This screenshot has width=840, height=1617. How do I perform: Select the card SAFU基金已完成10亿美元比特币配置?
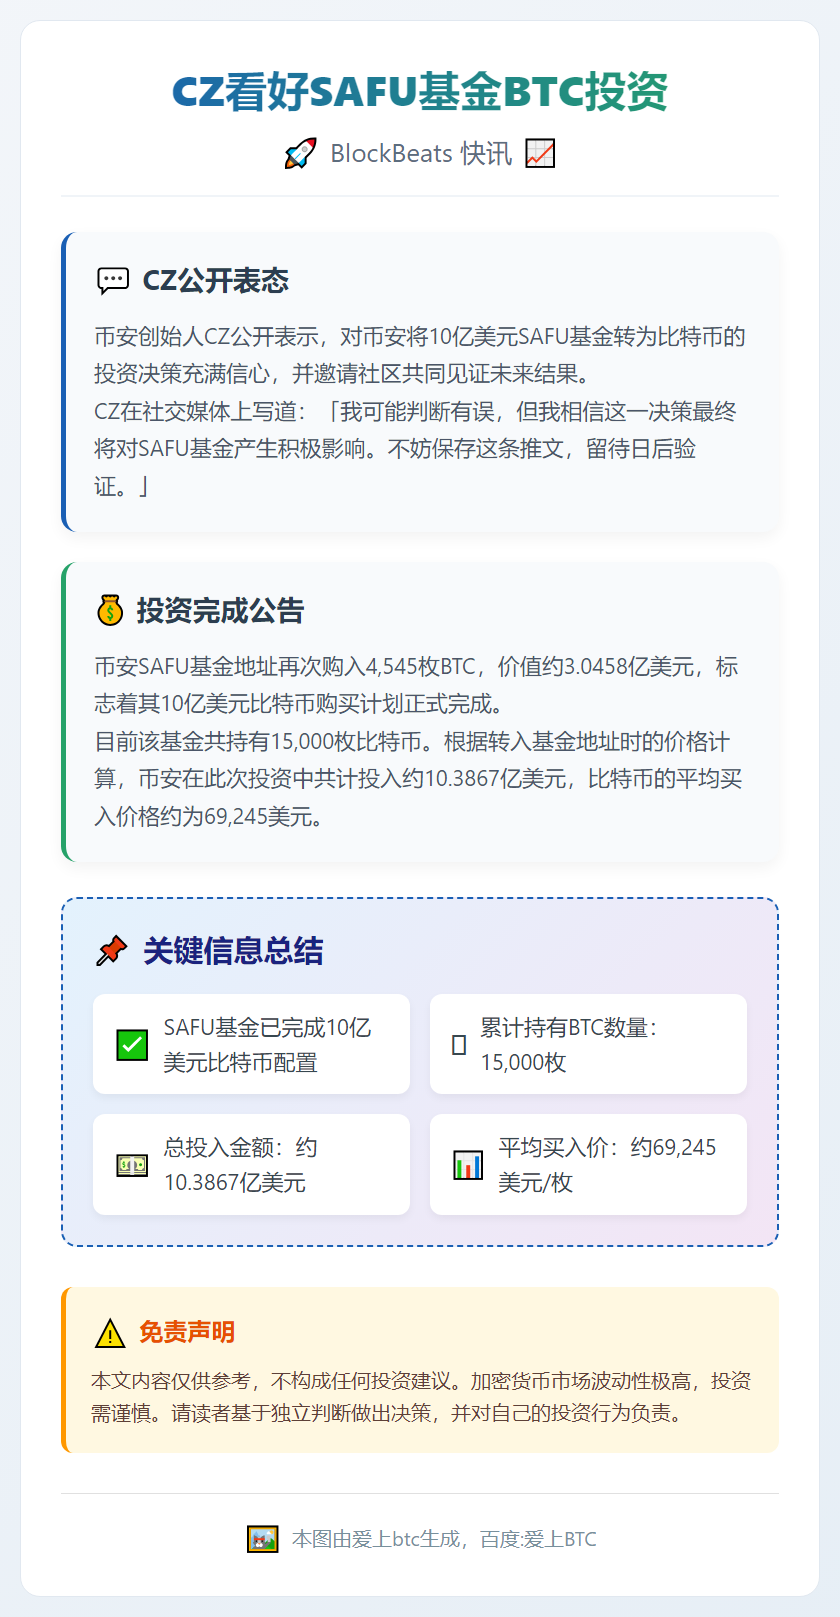(x=251, y=1044)
